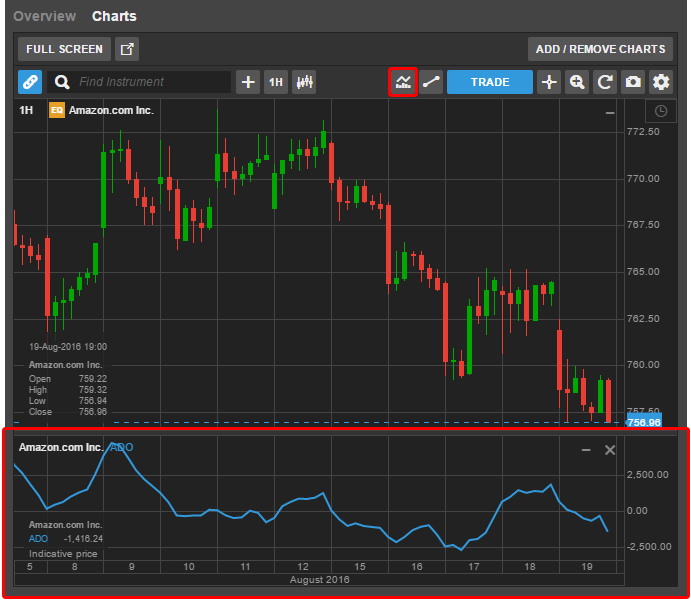691x601 pixels.
Task: Close the ADO indicator panel
Action: tap(610, 450)
